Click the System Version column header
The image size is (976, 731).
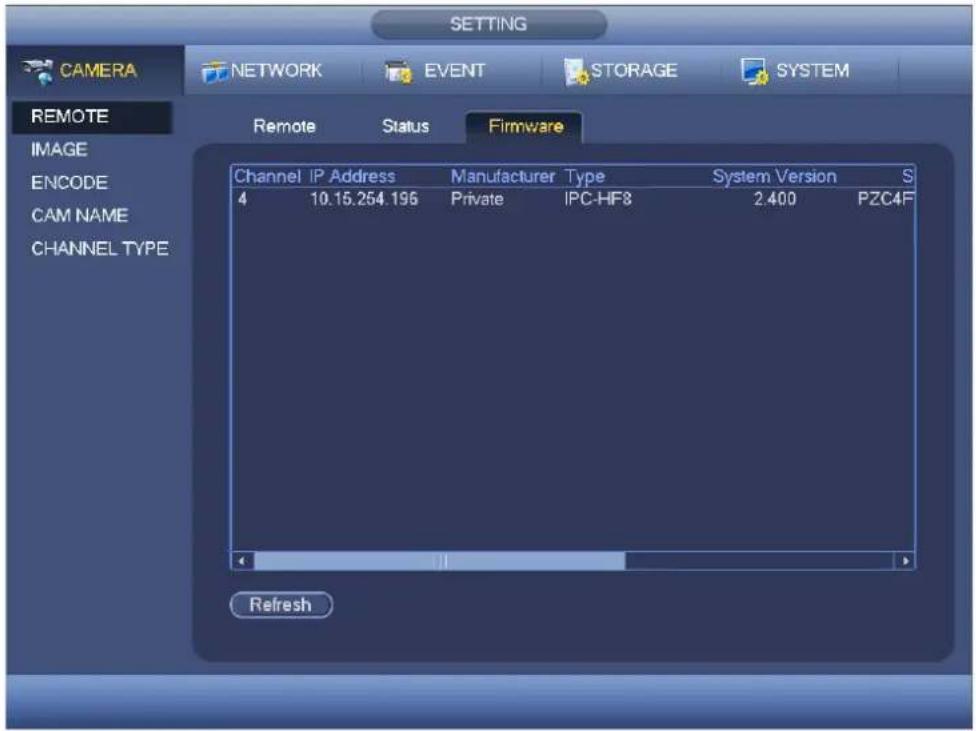click(774, 177)
